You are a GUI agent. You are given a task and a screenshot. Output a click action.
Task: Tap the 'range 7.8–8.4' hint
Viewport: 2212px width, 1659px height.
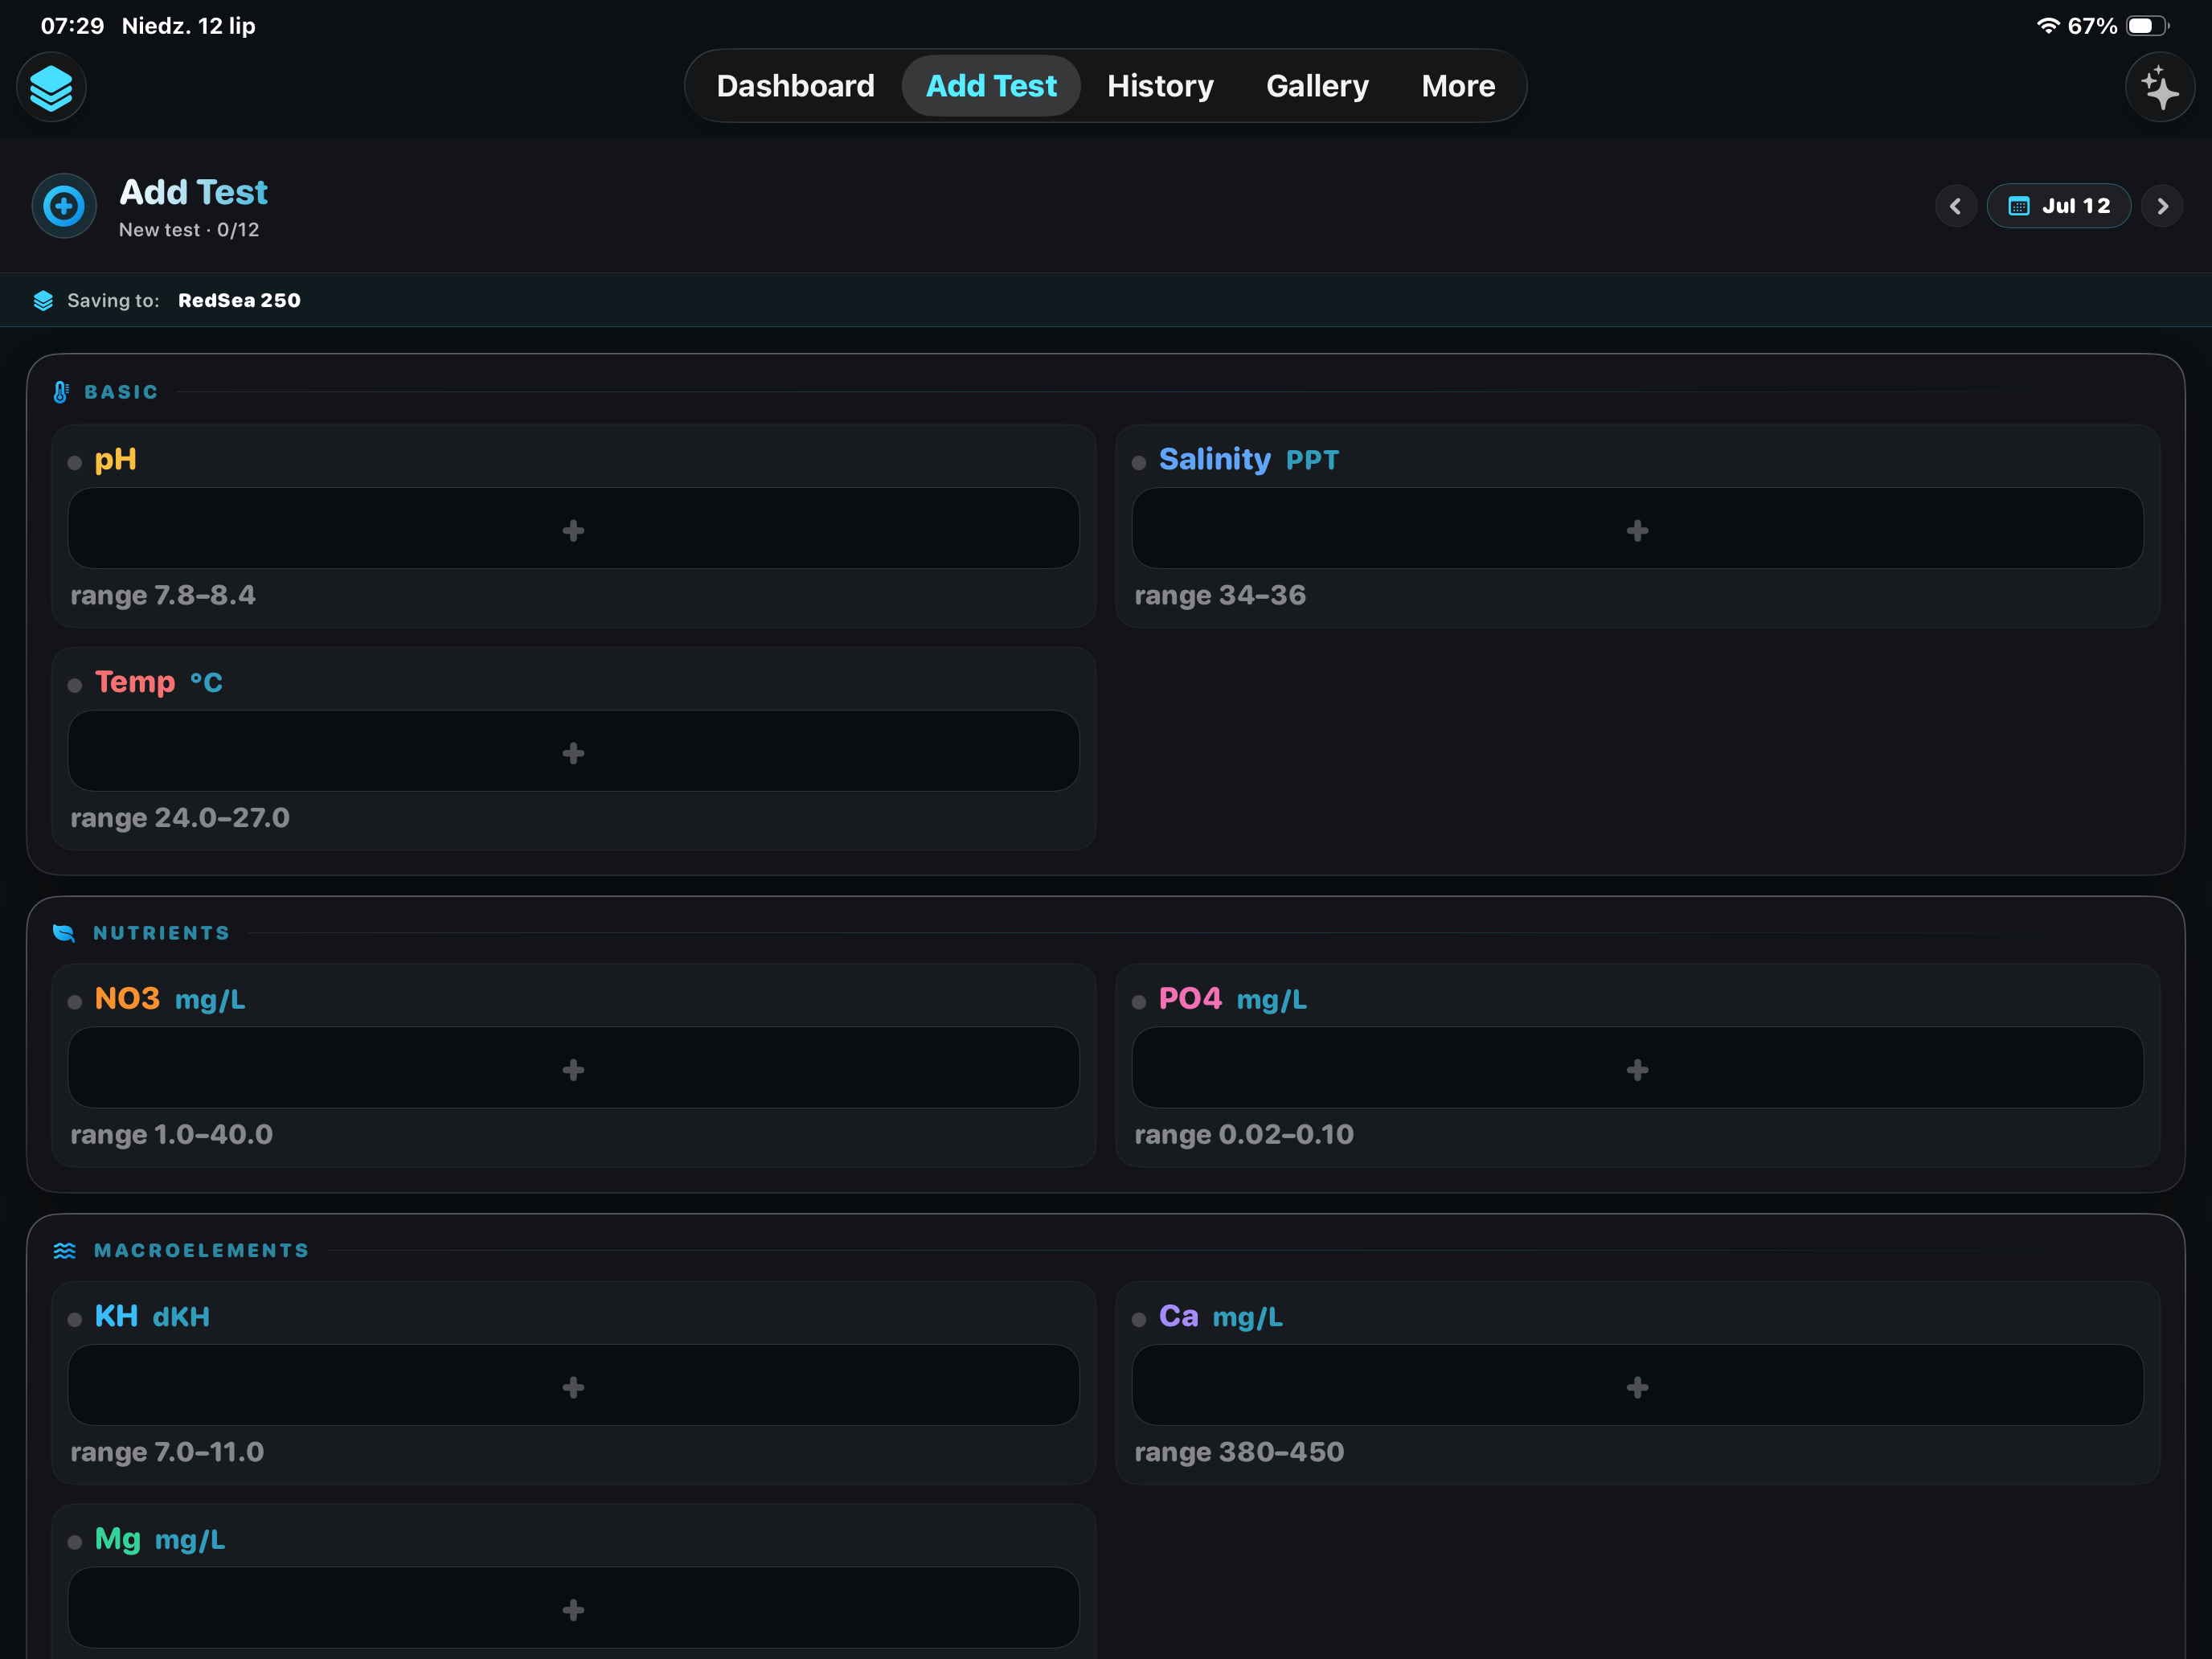[x=163, y=596]
